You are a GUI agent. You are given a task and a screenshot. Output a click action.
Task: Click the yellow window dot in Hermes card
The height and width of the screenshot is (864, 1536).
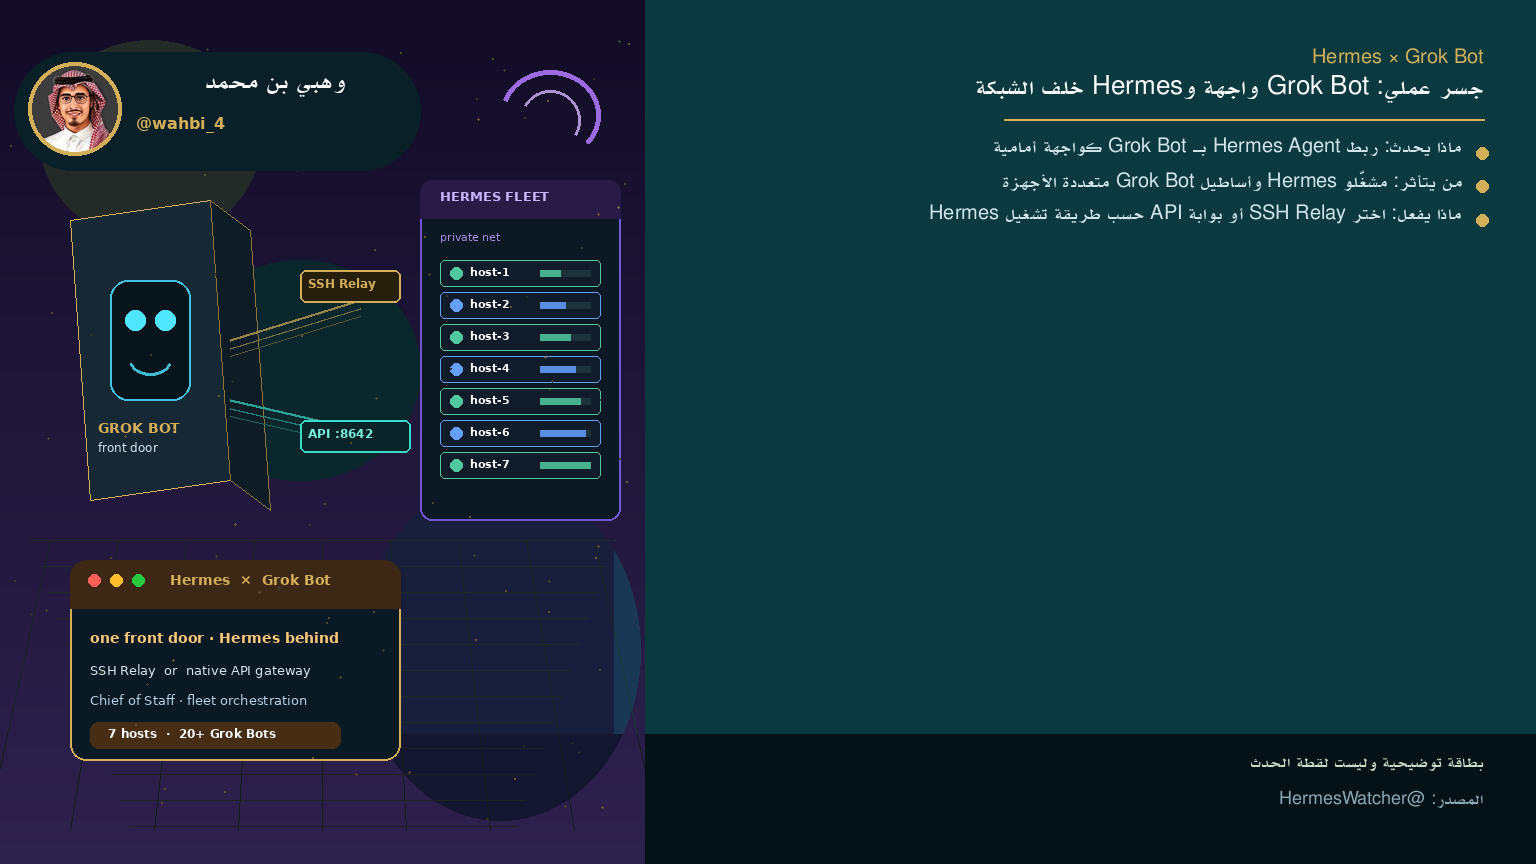click(x=117, y=580)
